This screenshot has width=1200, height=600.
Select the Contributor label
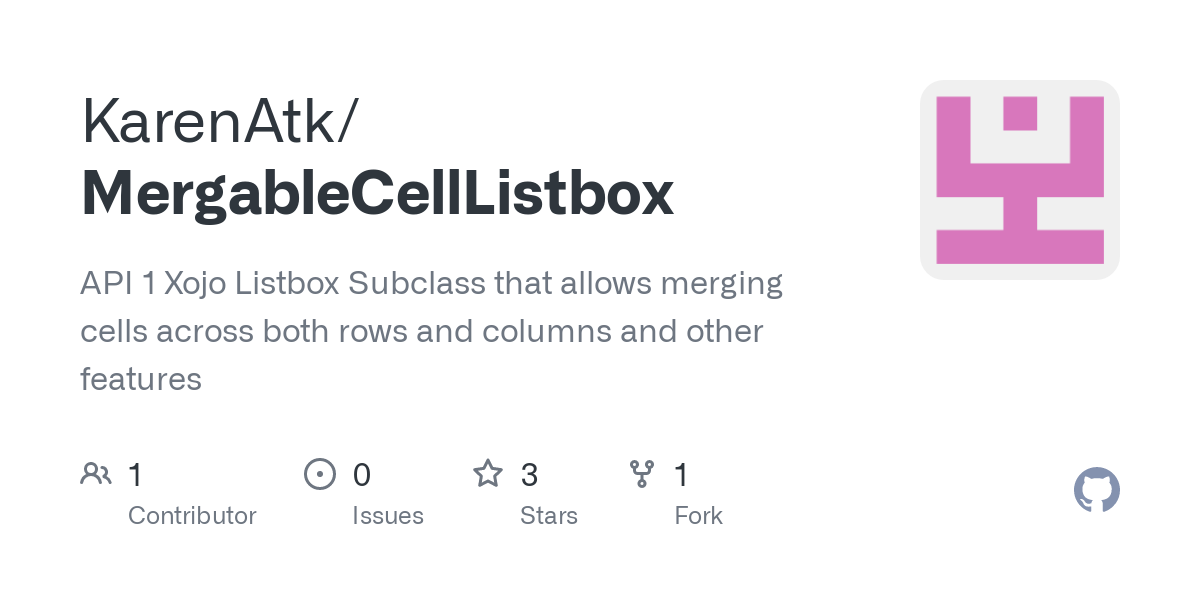[x=192, y=516]
